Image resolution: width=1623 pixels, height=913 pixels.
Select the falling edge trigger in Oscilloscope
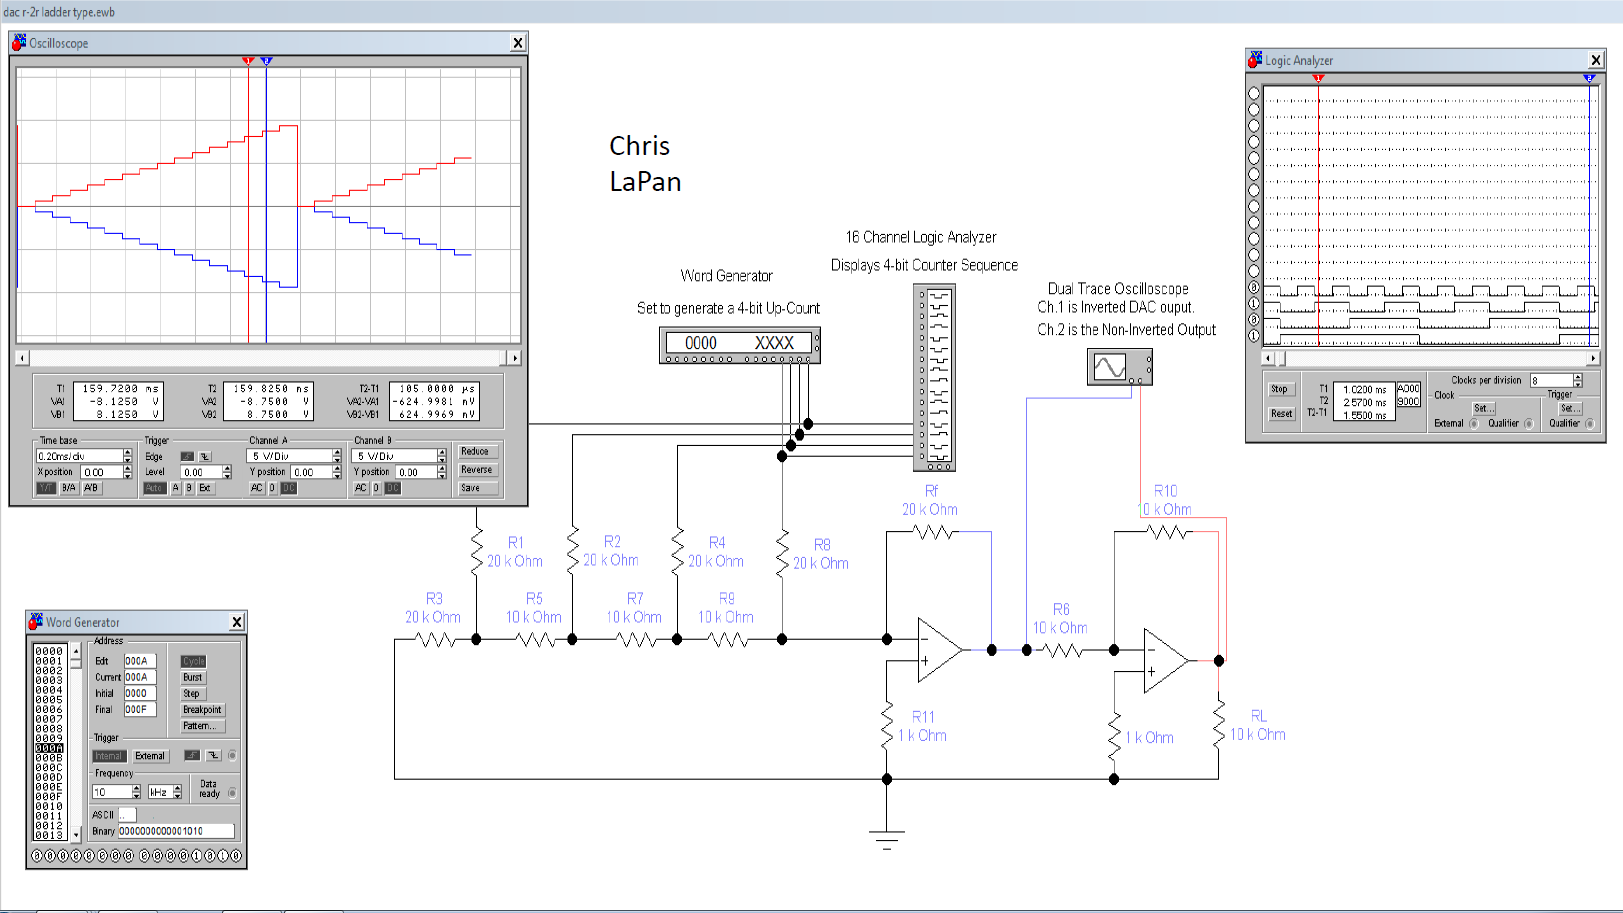point(205,457)
